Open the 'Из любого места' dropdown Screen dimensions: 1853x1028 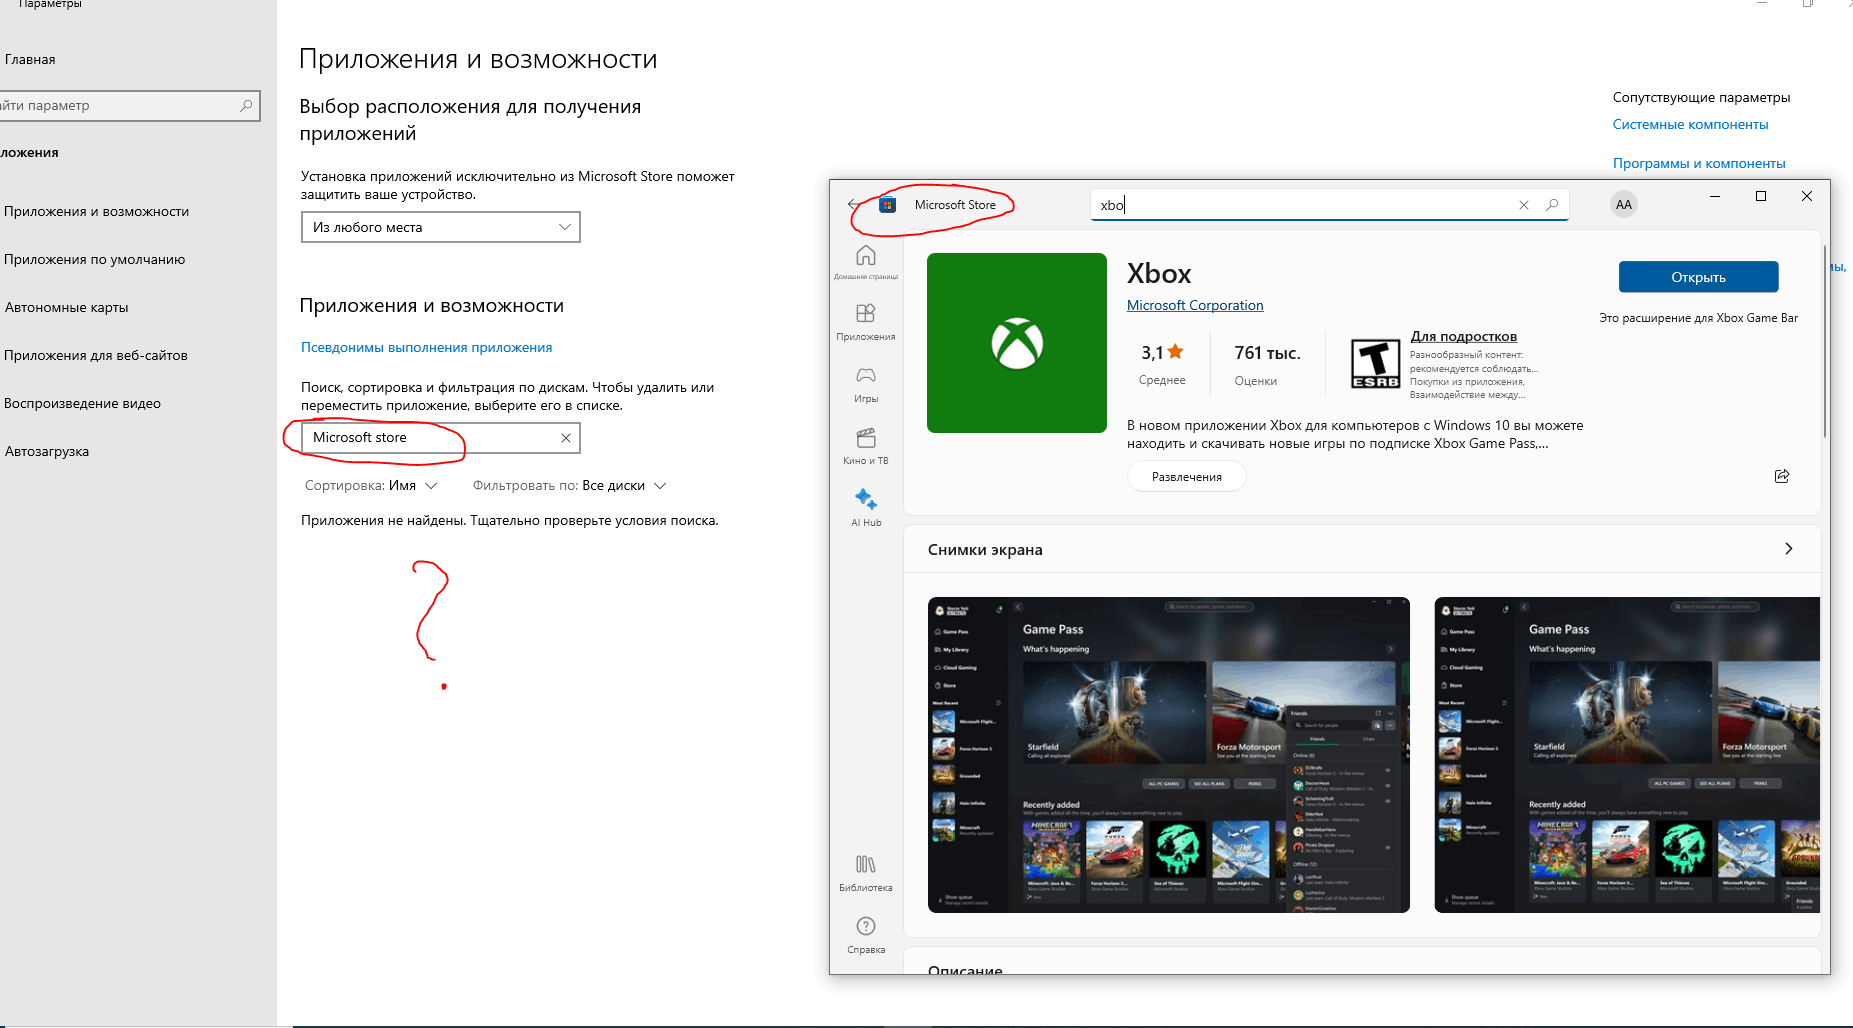(440, 227)
